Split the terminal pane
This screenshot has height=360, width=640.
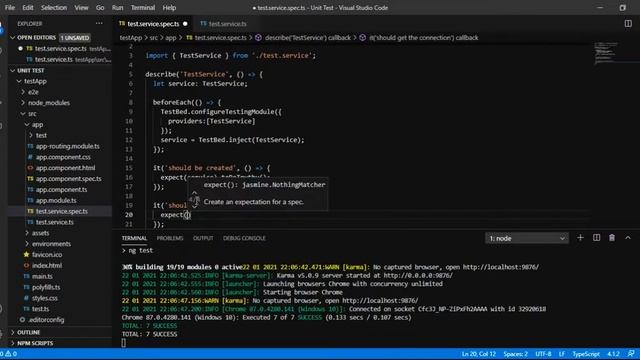[x=596, y=238]
